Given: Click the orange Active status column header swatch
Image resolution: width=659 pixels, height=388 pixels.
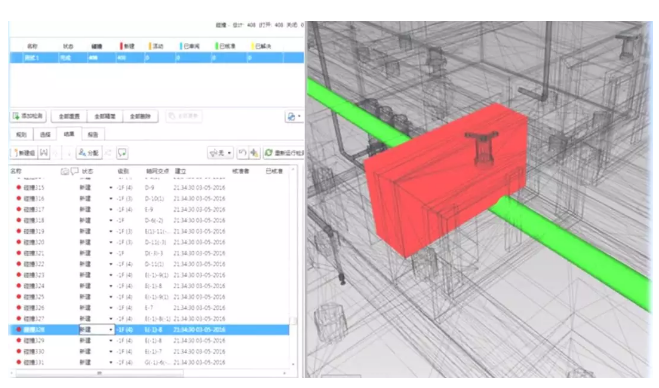Looking at the screenshot, I should (150, 46).
